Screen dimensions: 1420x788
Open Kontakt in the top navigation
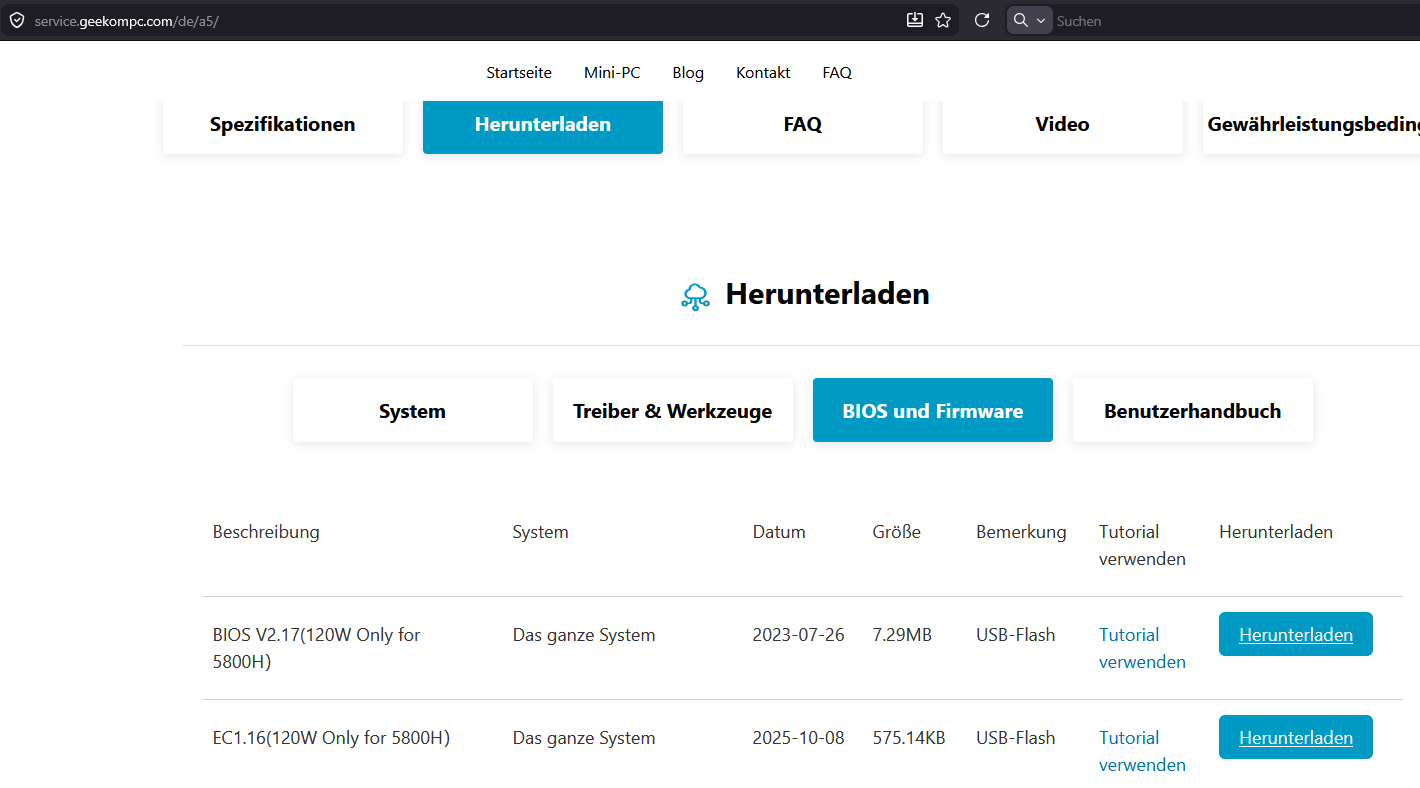(x=763, y=73)
